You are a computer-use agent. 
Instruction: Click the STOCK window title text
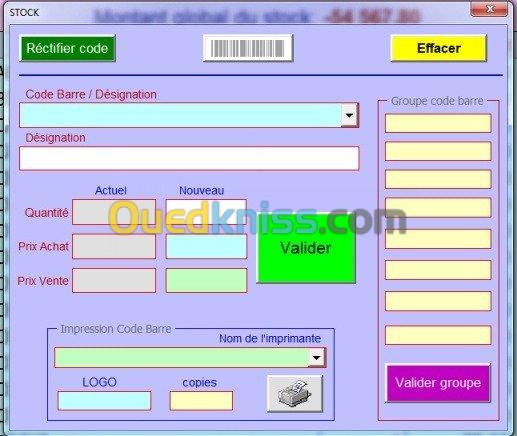[24, 13]
